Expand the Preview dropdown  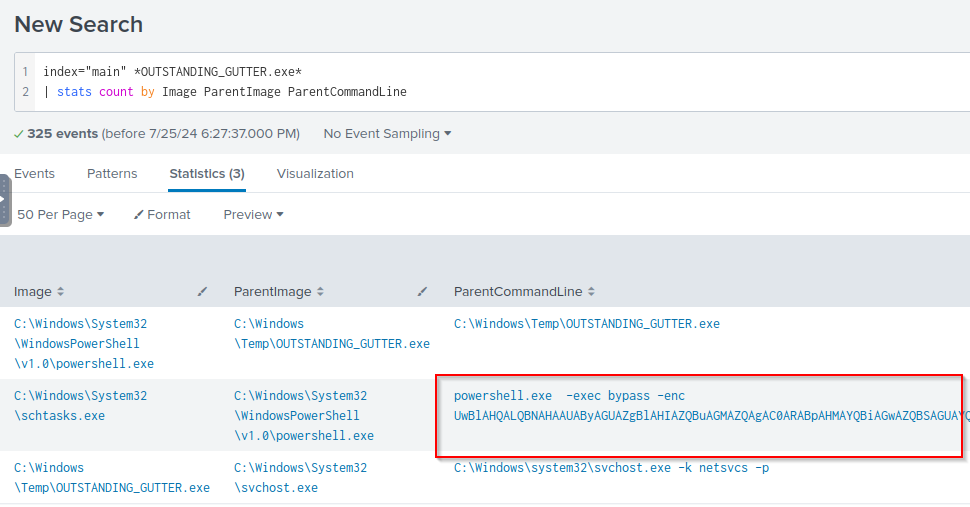click(x=253, y=215)
